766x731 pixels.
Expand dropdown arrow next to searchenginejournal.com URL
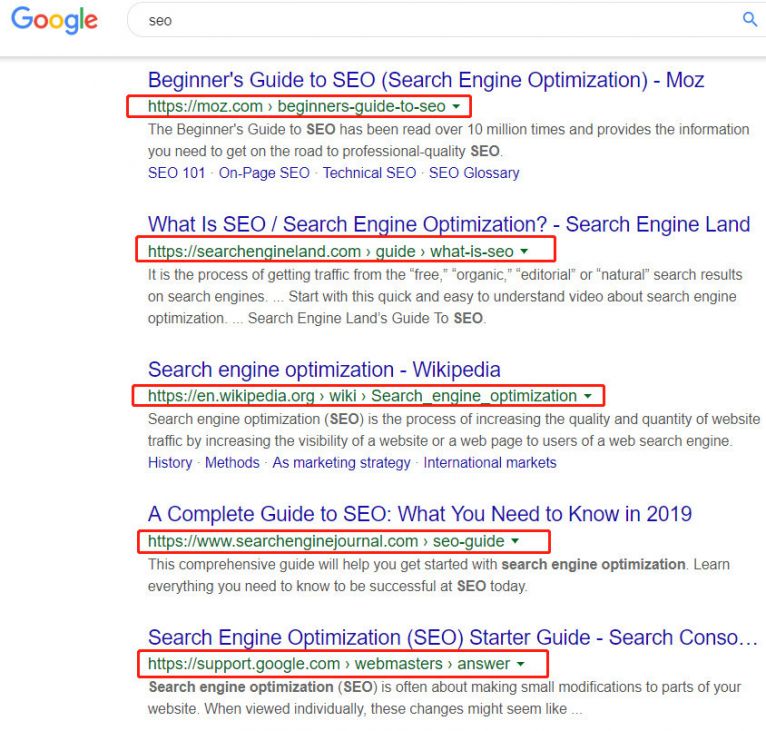tap(515, 541)
